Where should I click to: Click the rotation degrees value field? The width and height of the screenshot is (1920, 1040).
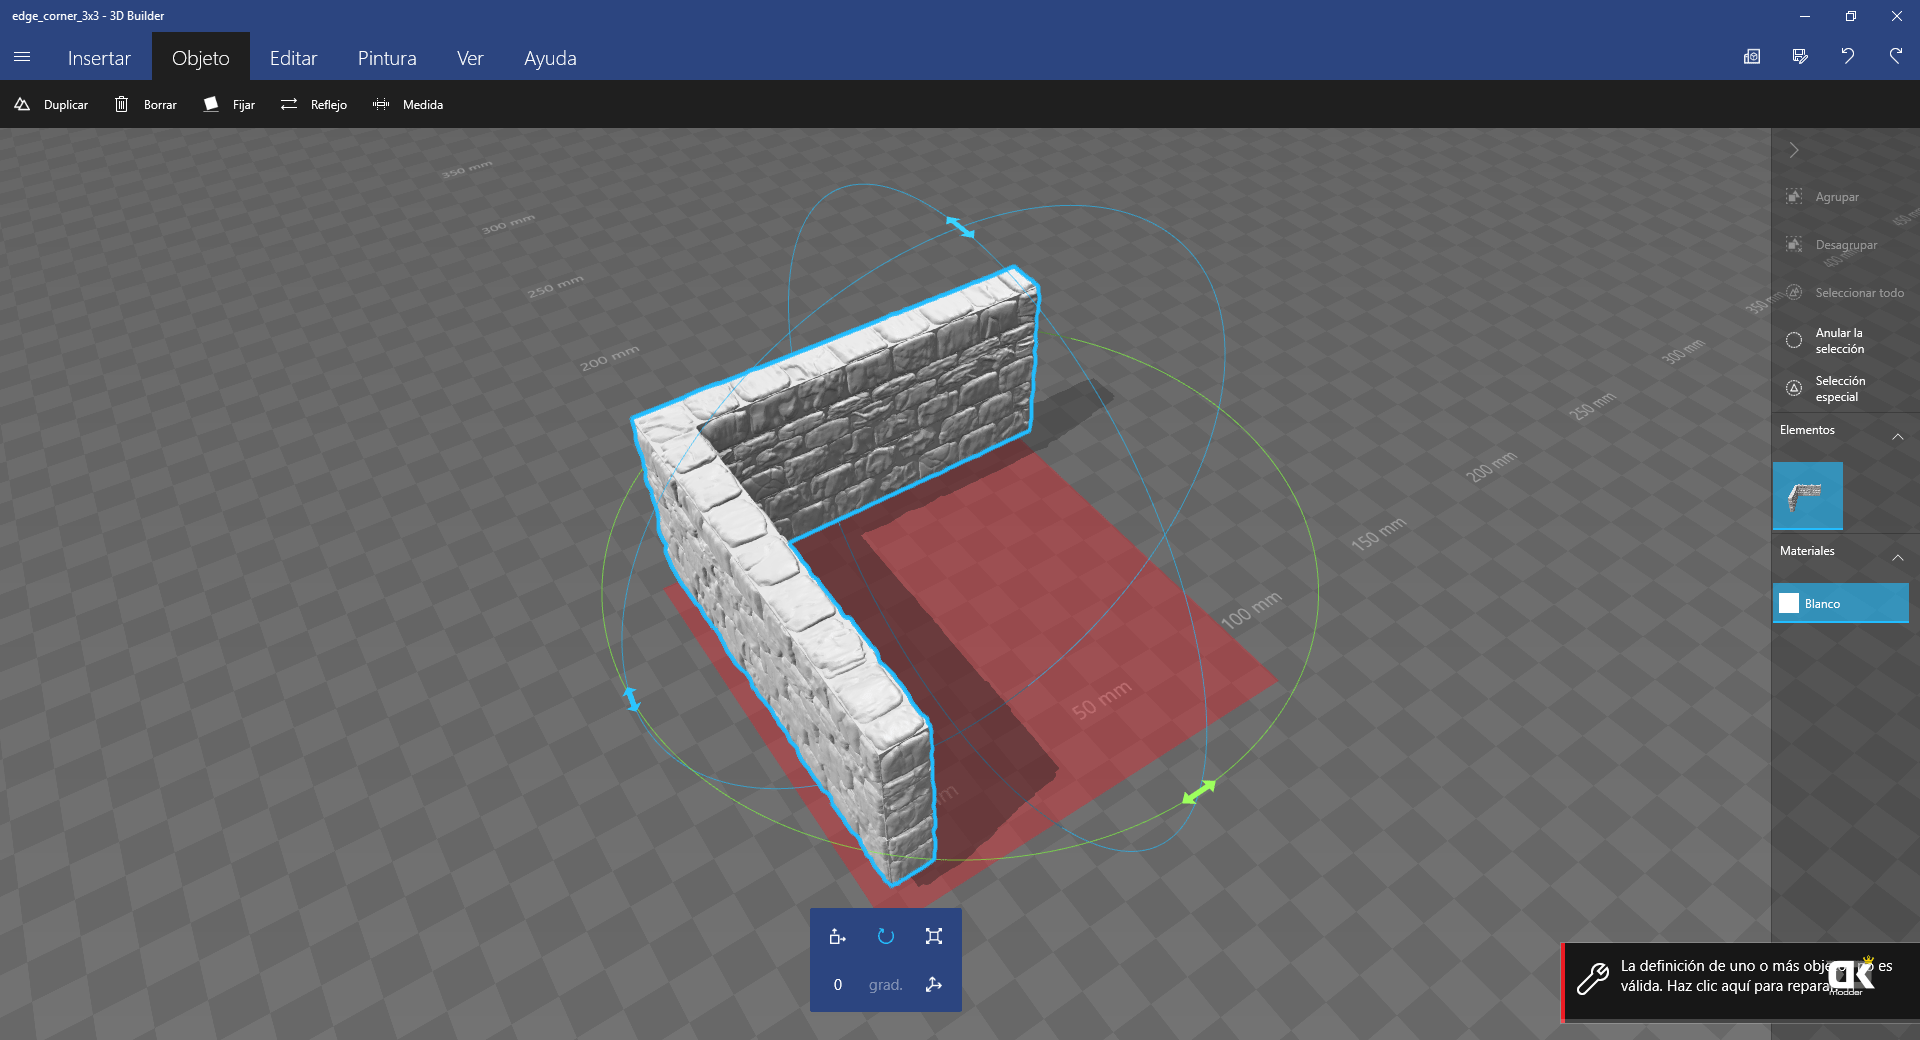click(838, 985)
